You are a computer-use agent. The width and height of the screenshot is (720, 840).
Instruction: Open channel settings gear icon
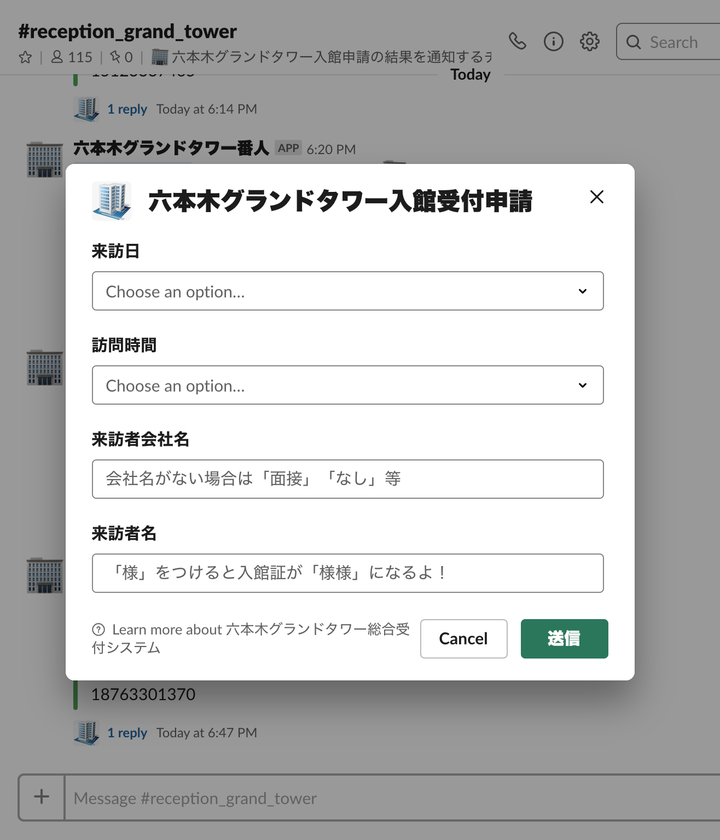589,41
